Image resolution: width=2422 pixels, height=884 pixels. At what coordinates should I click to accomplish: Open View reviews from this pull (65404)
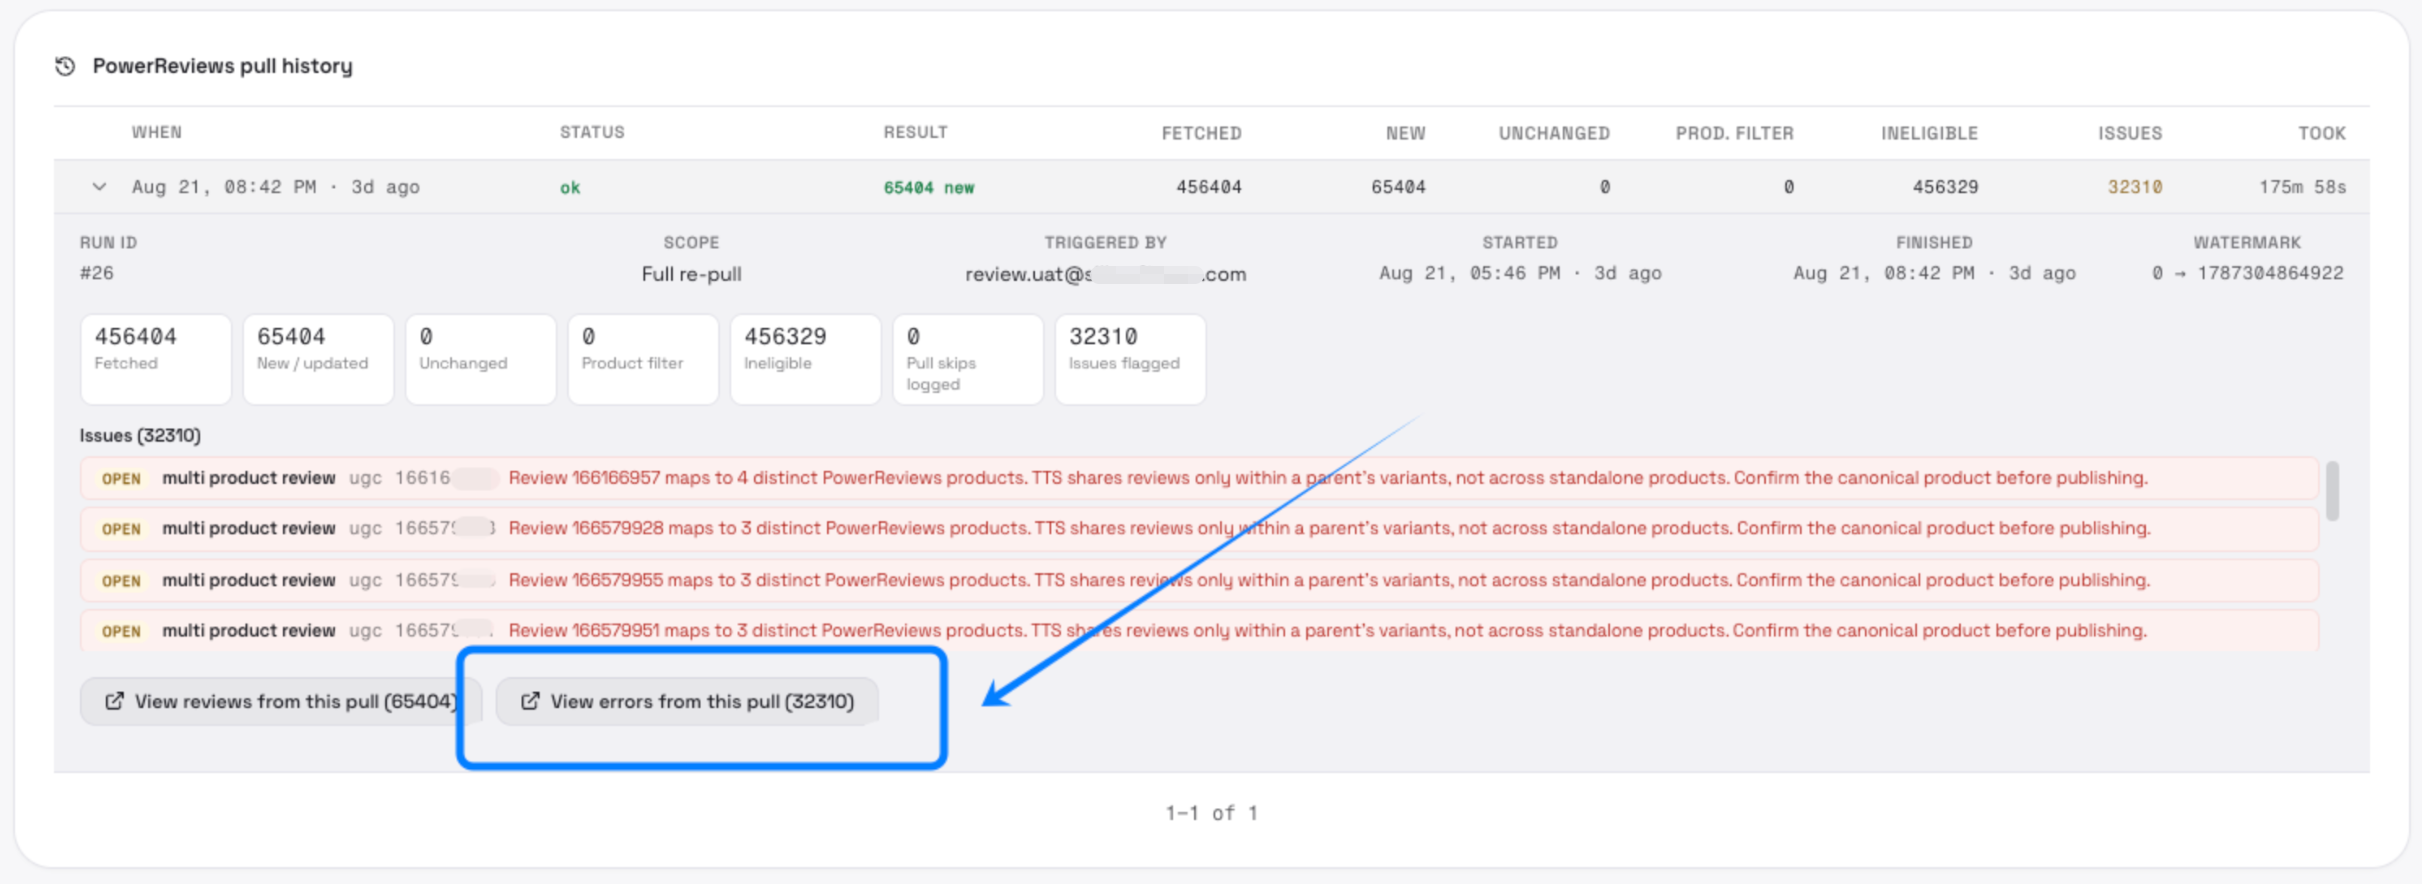pyautogui.click(x=281, y=701)
